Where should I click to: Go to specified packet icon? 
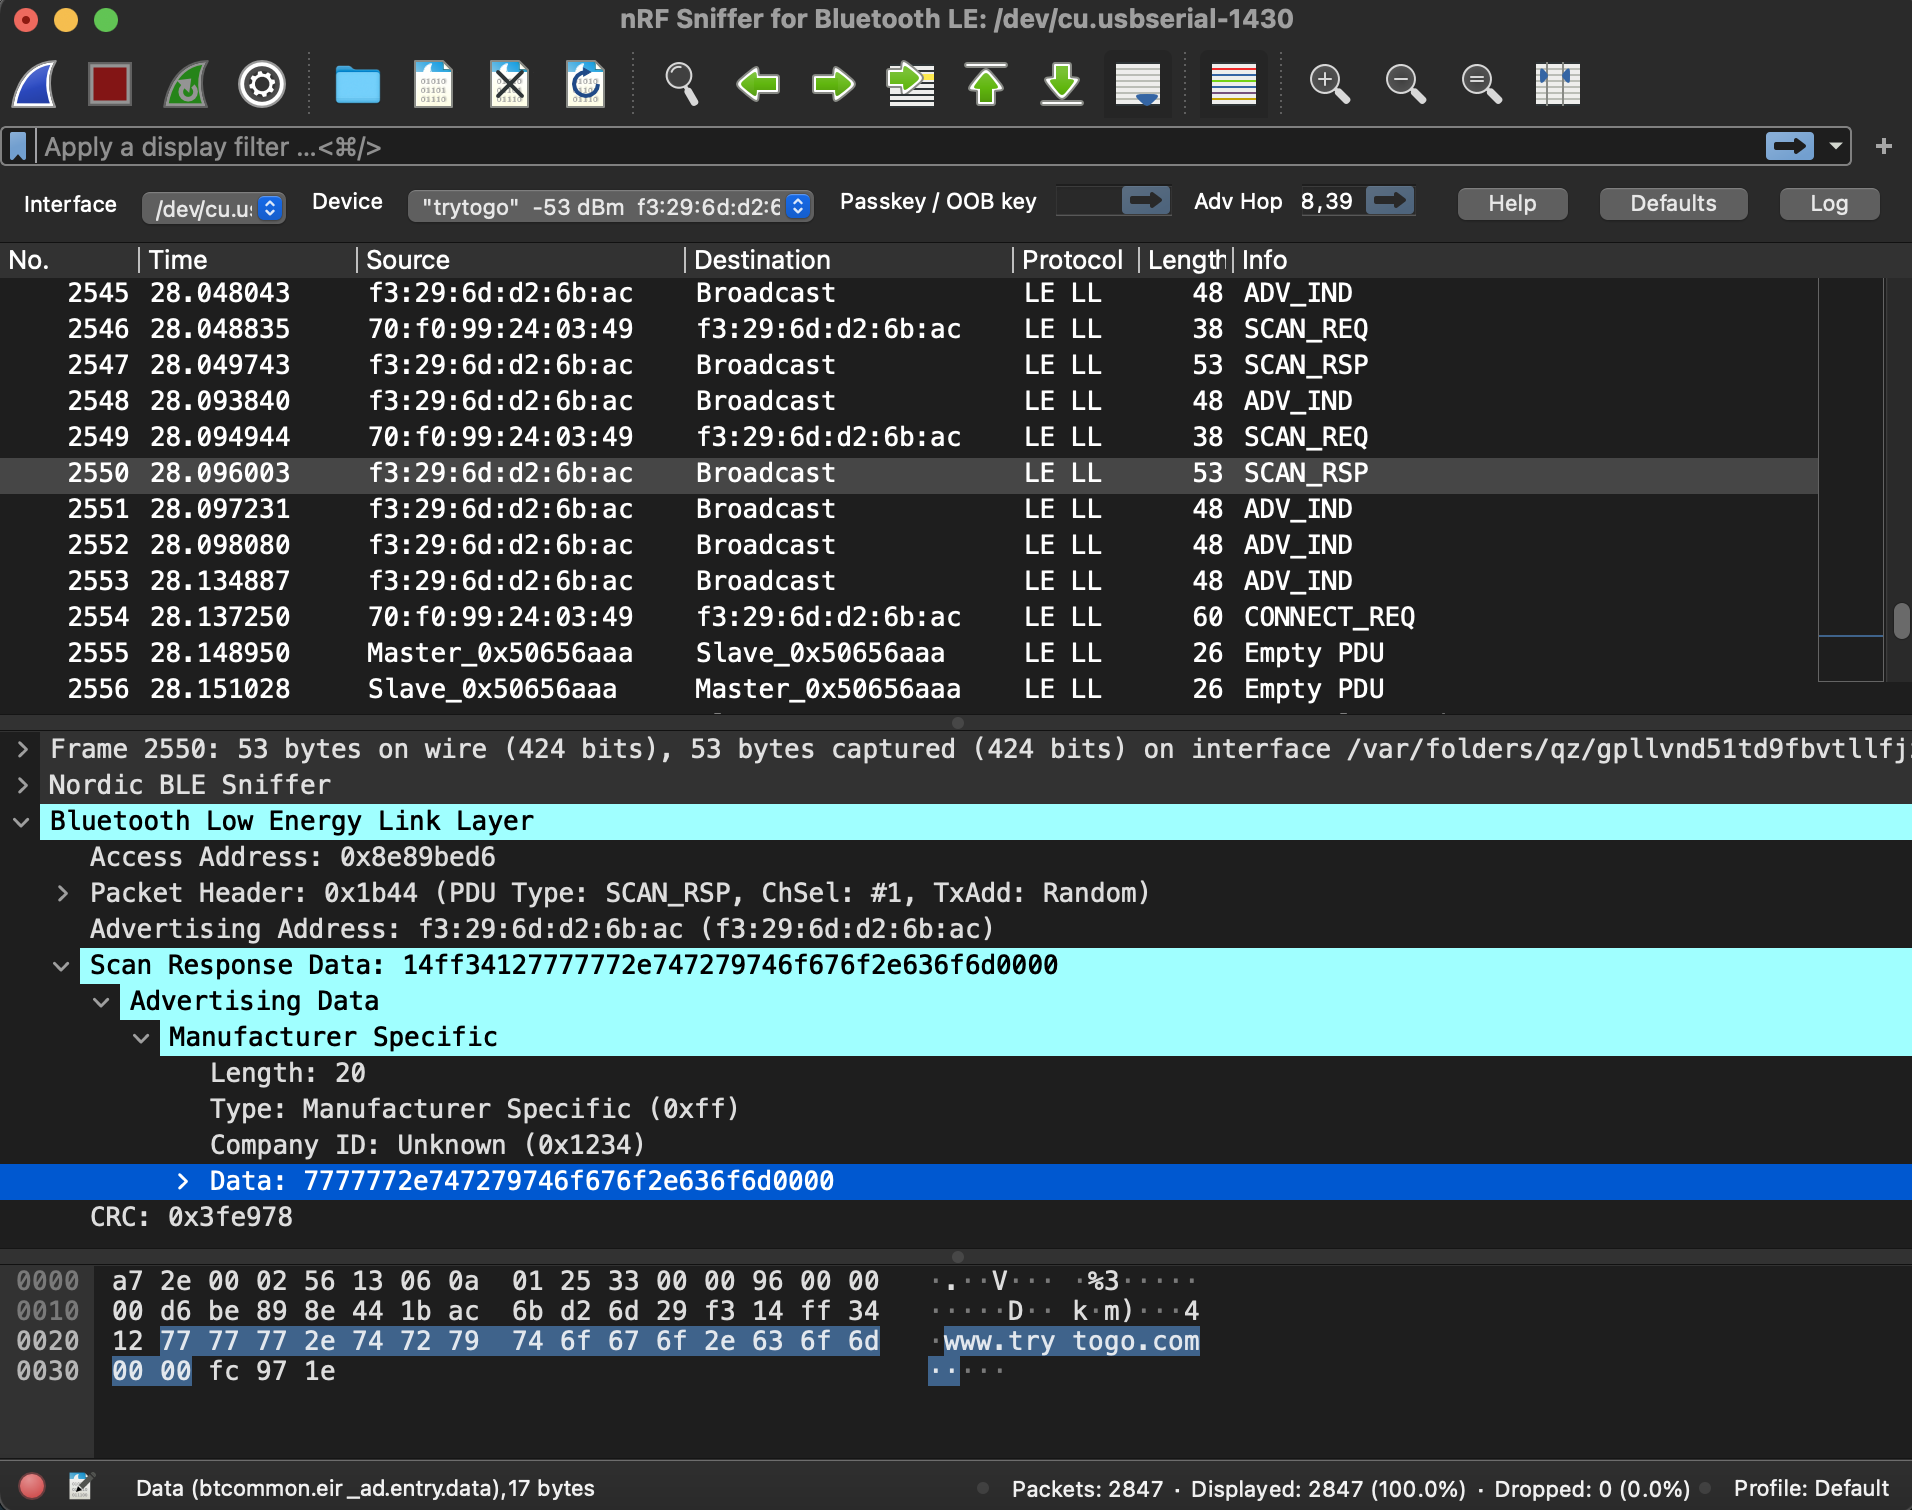coord(910,84)
